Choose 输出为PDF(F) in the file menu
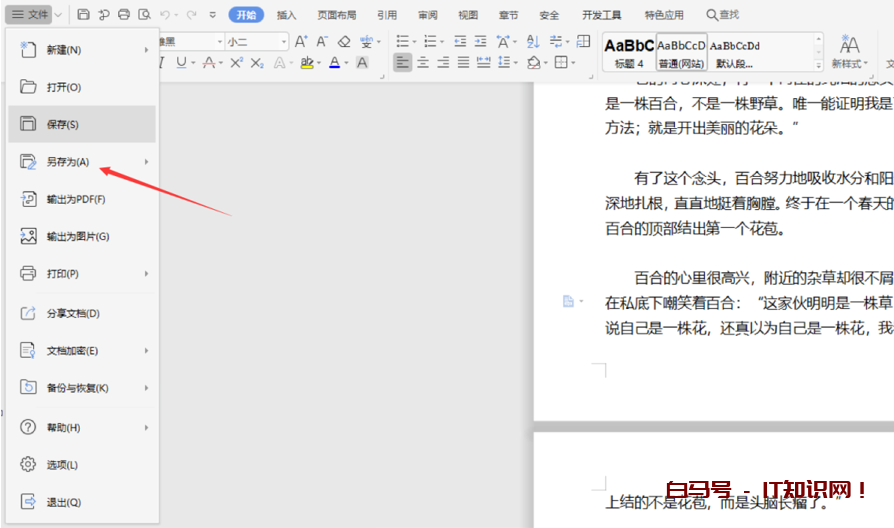Viewport: 894px width, 528px height. pos(82,200)
